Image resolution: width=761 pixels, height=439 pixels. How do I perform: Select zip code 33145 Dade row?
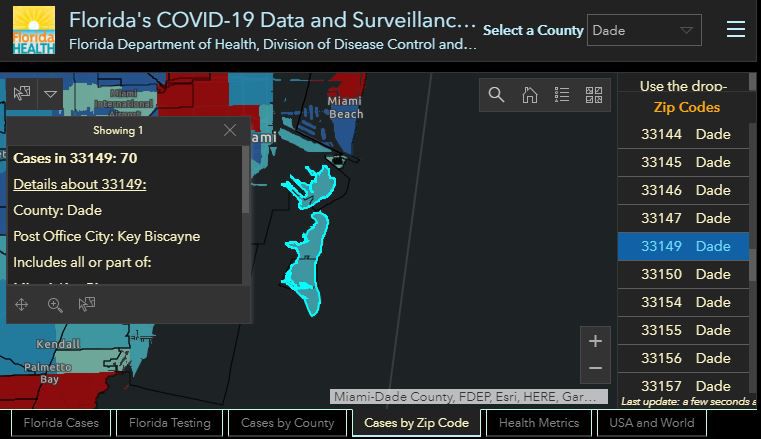click(683, 162)
